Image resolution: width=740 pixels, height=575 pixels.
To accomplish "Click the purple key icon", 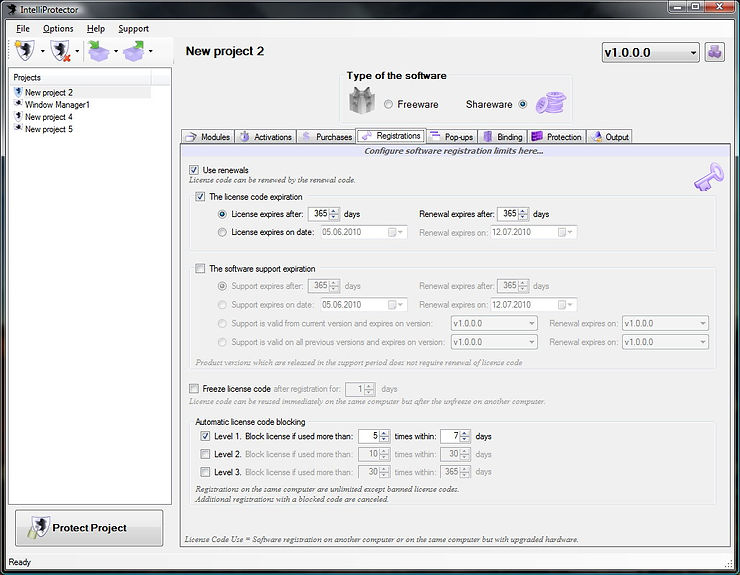I will (x=708, y=177).
